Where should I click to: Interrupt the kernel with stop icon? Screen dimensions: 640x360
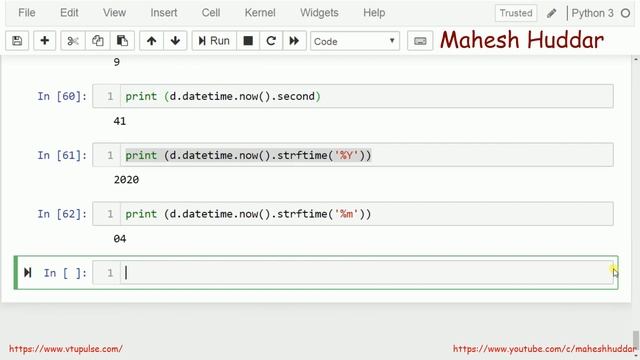(x=248, y=41)
